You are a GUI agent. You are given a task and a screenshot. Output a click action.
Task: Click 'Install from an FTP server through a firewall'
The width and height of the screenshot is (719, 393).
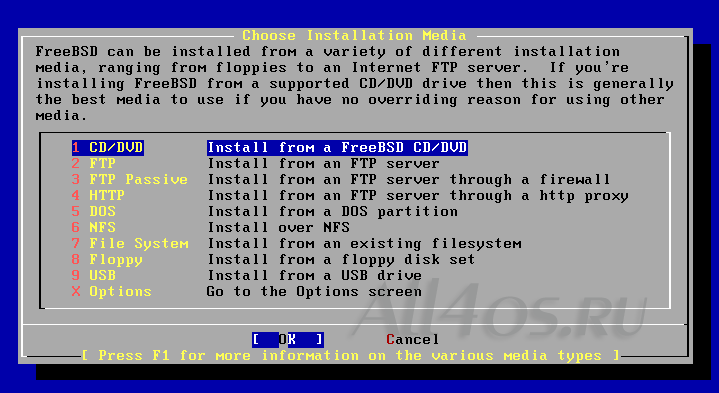point(409,180)
